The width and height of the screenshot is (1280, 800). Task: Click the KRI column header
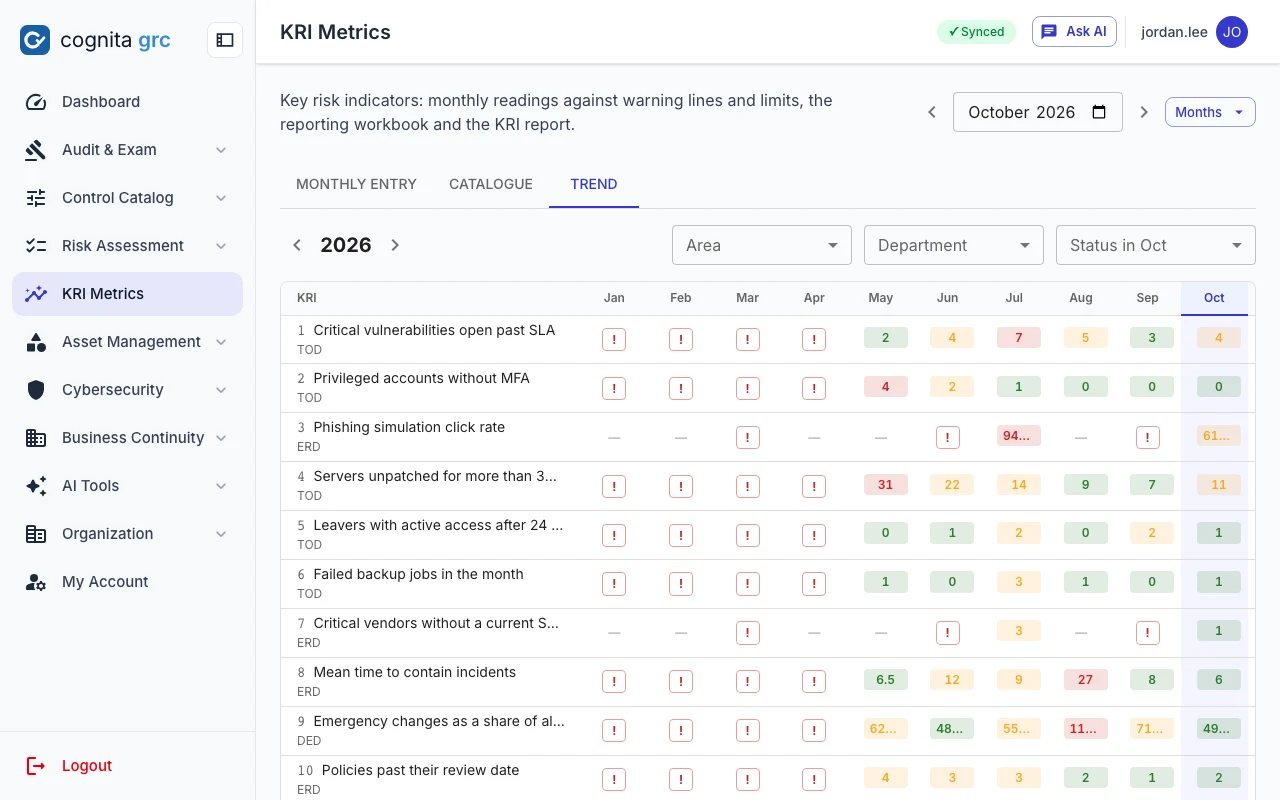[307, 298]
